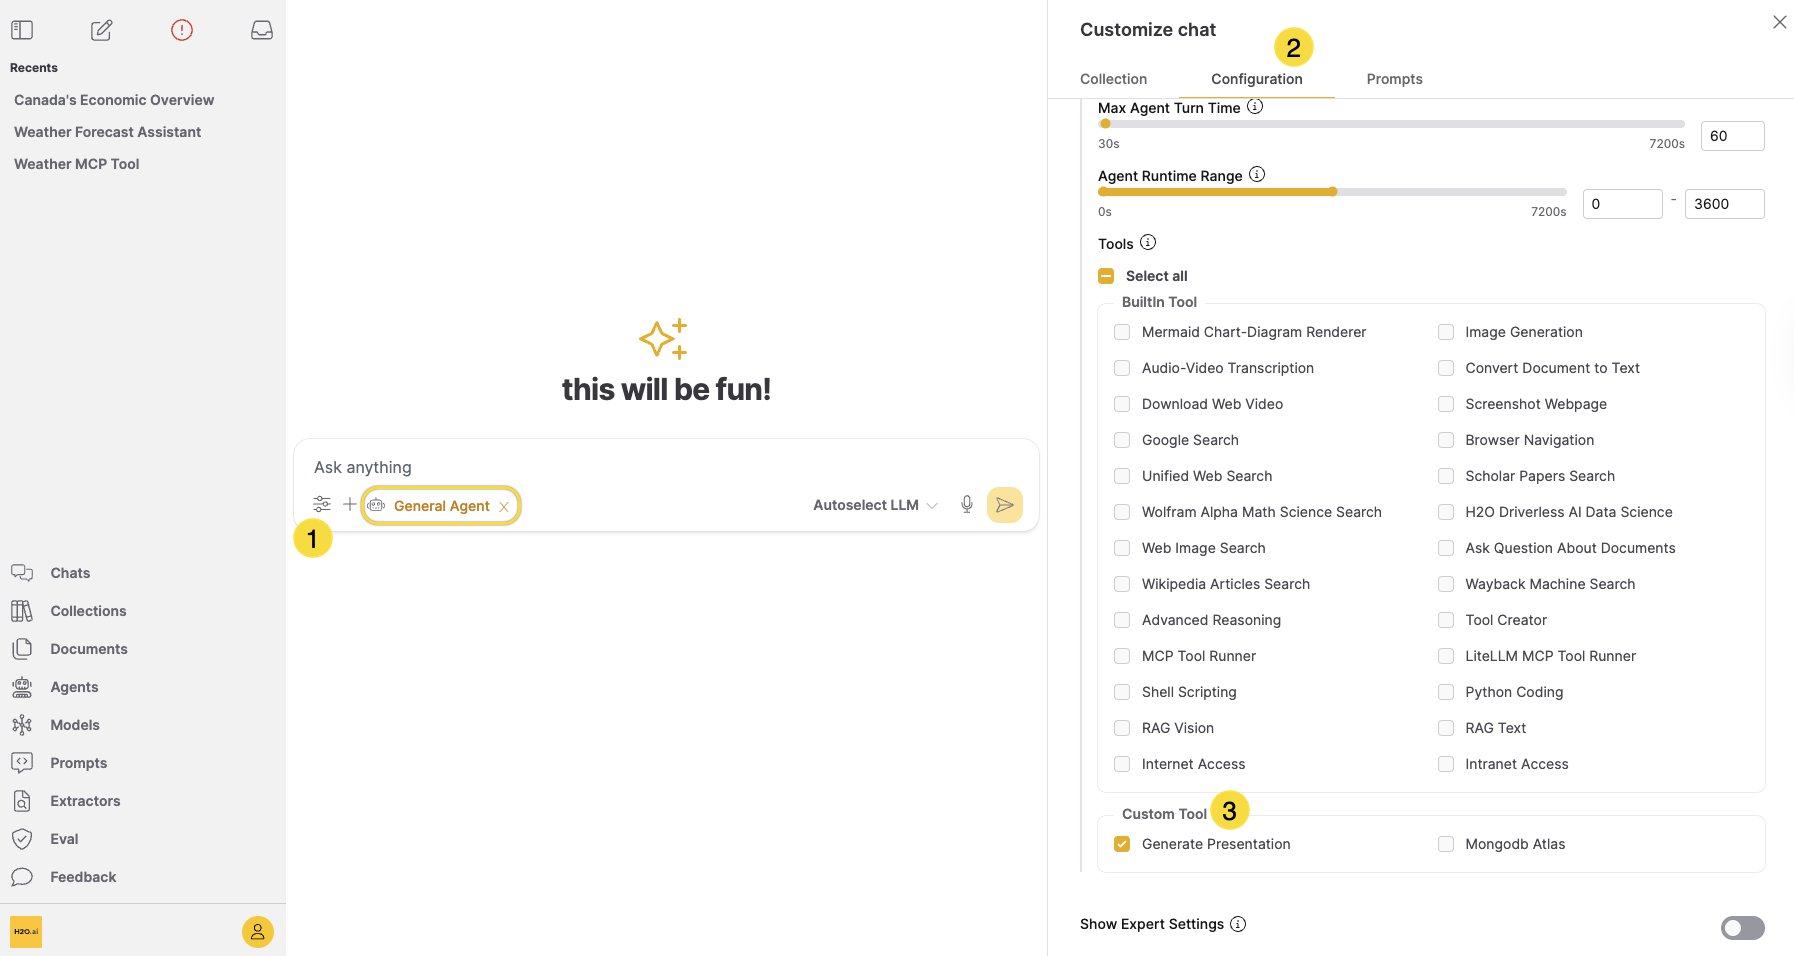Viewport: 1794px width, 956px height.
Task: Open the red alert notification icon
Action: pyautogui.click(x=182, y=30)
